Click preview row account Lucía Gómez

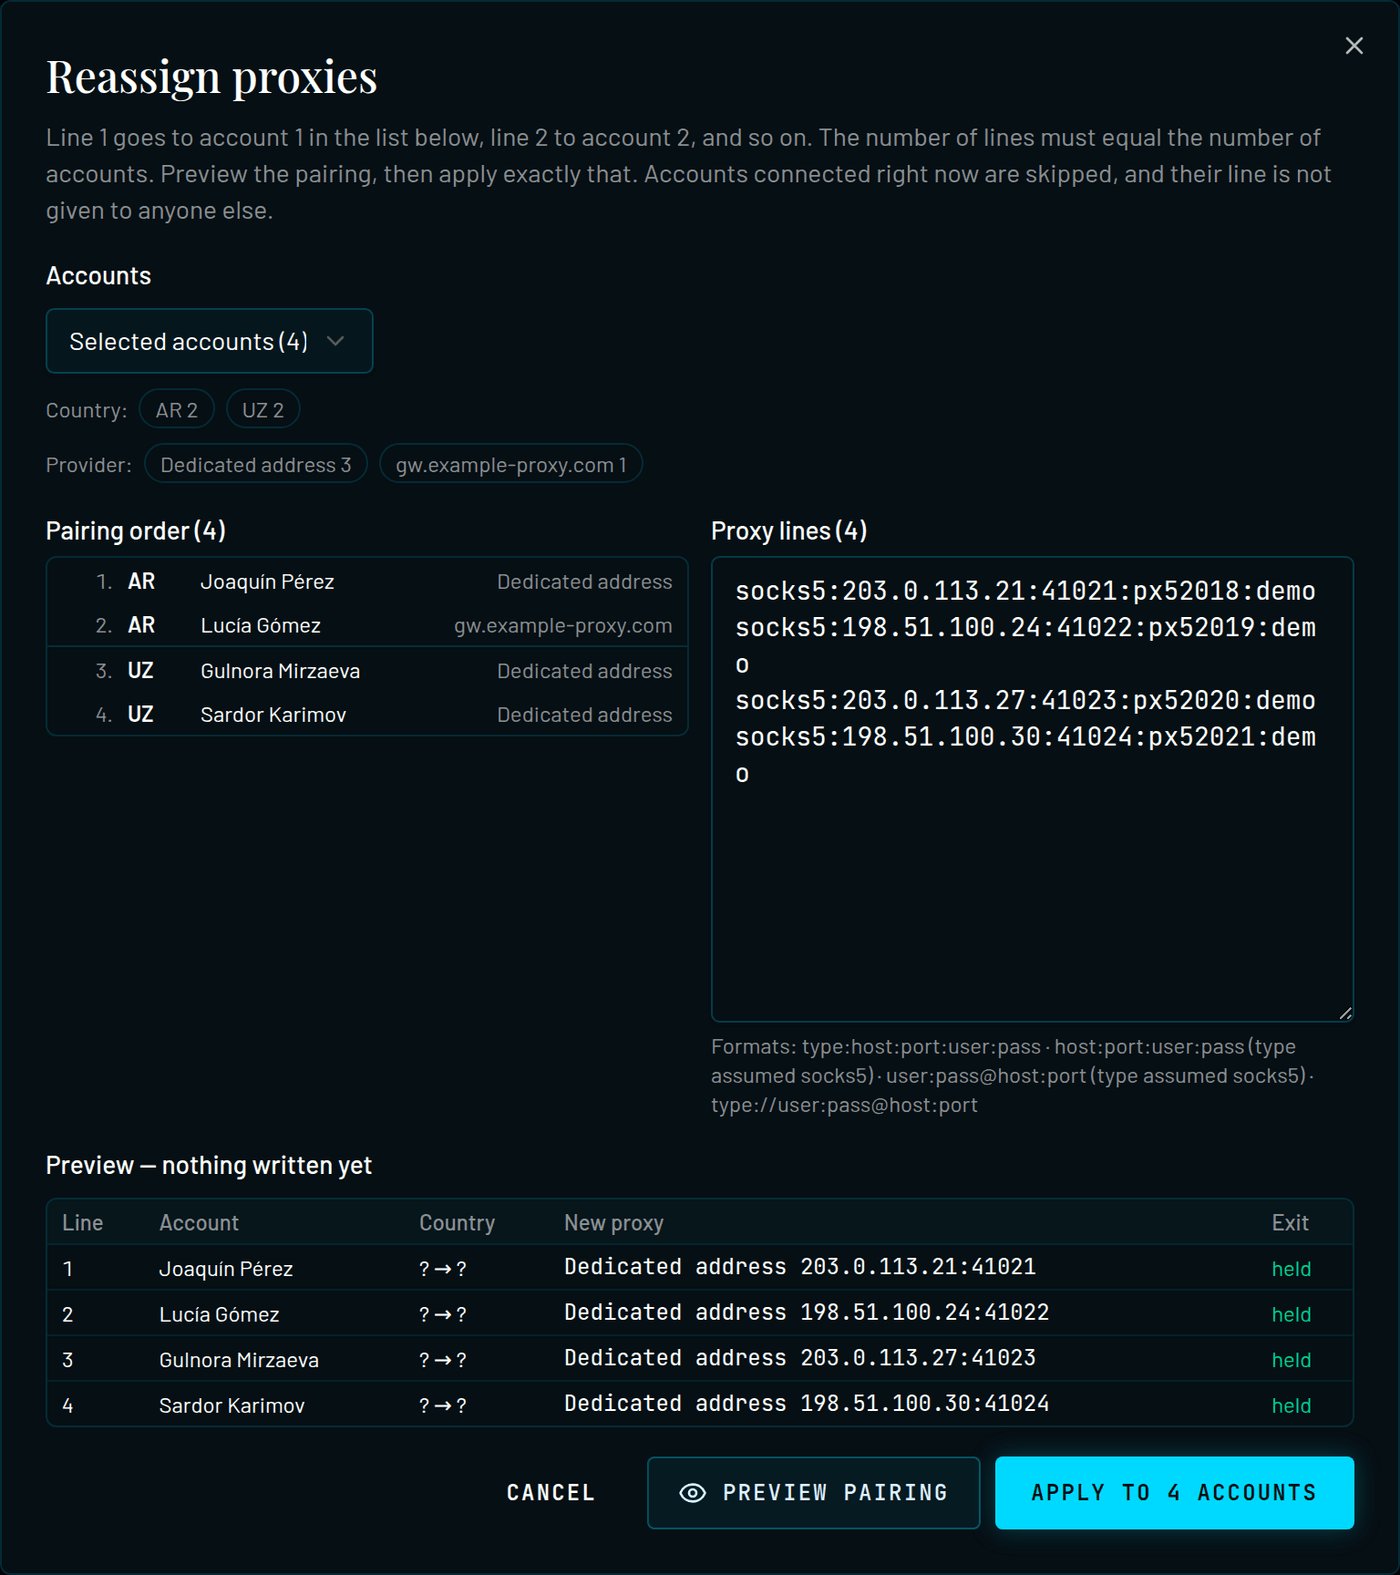(219, 1315)
